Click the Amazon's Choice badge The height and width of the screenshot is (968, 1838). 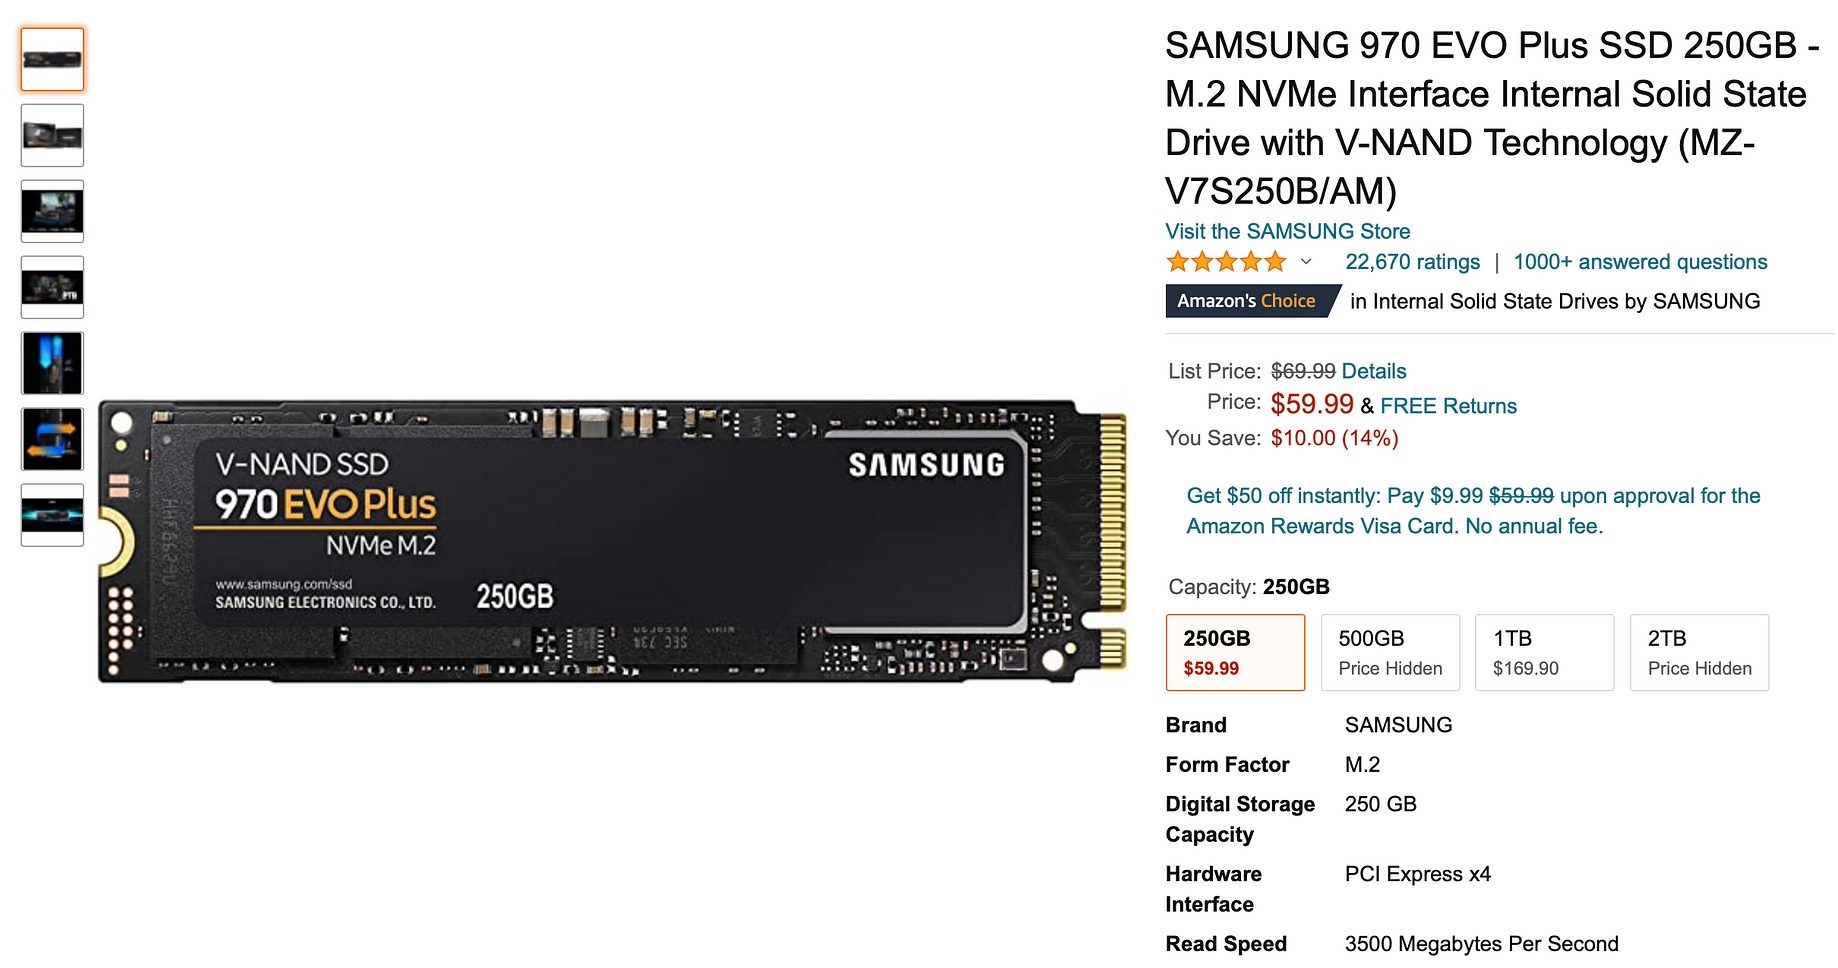(x=1252, y=301)
